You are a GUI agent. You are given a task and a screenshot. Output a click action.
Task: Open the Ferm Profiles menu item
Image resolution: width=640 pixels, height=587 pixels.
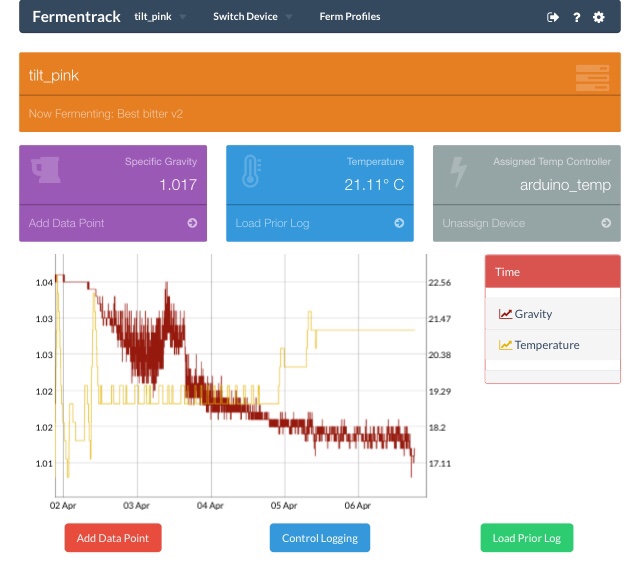click(350, 17)
